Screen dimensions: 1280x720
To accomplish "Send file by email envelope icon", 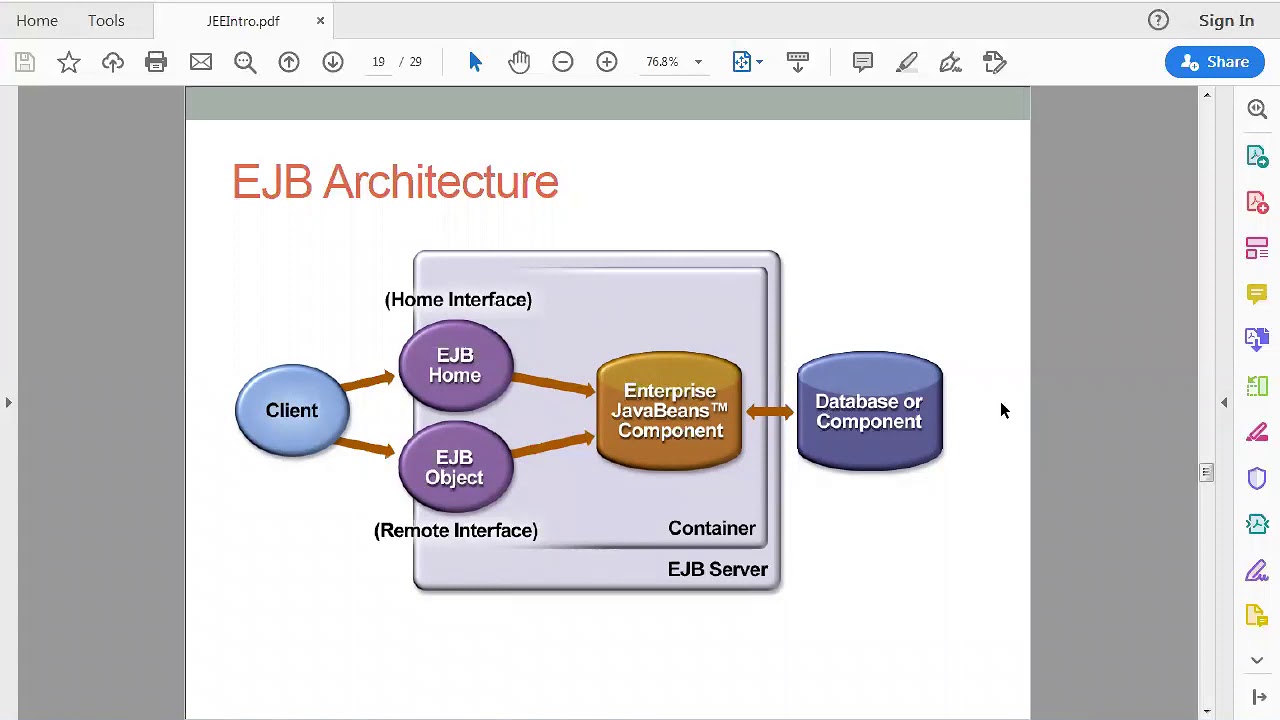I will (201, 62).
